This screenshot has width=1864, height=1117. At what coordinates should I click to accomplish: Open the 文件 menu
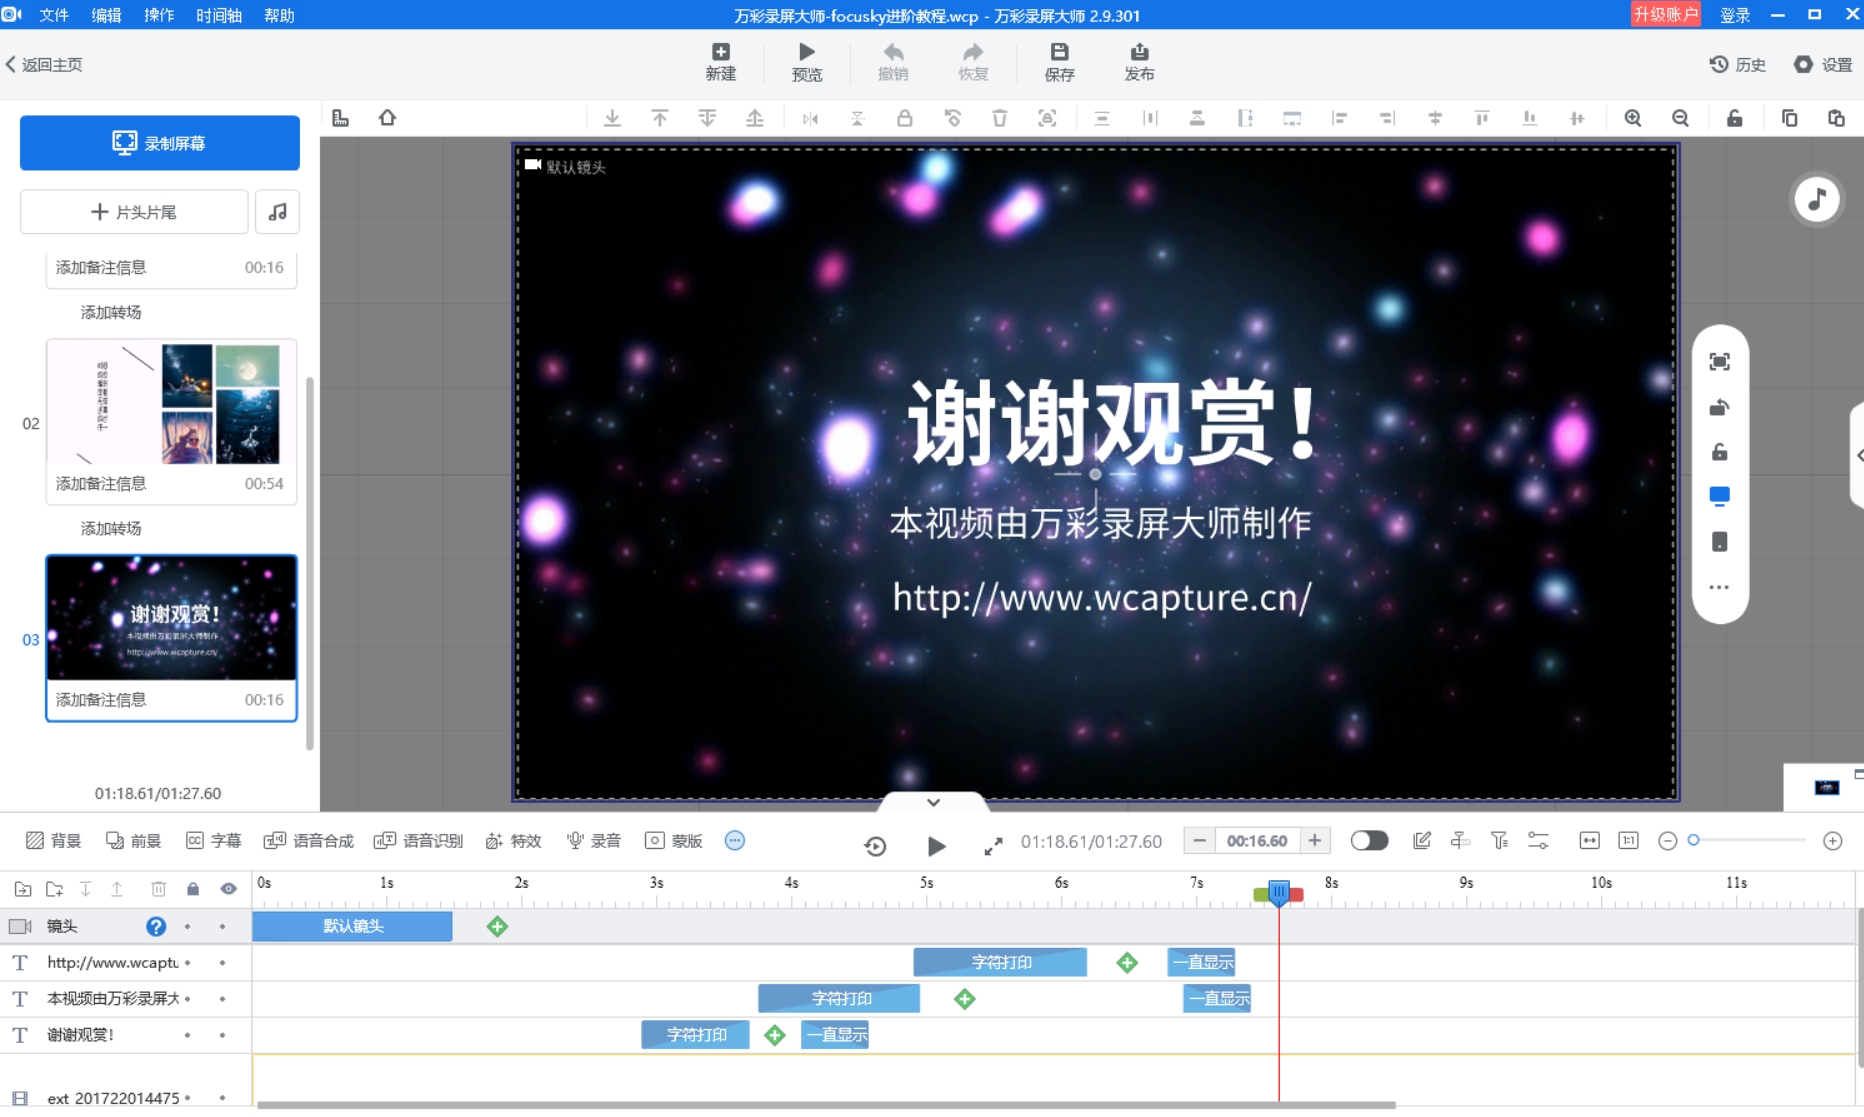tap(54, 15)
